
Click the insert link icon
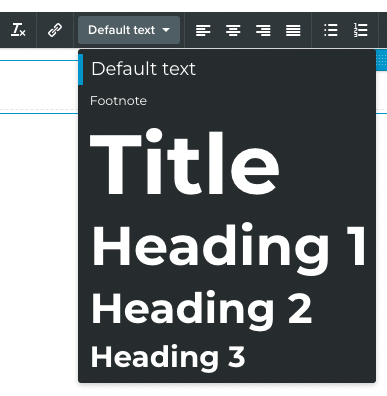click(x=55, y=30)
